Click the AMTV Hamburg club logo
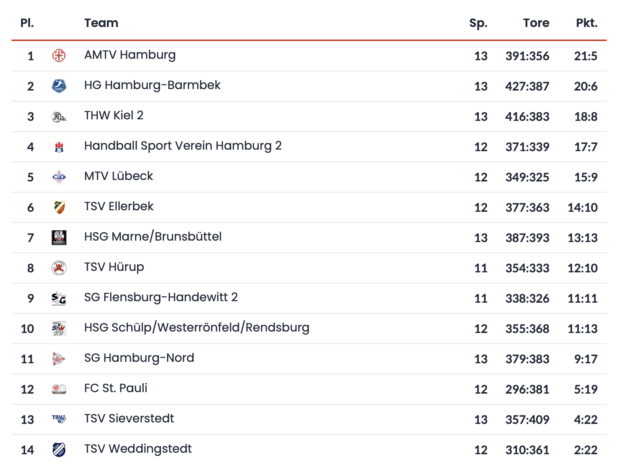Image resolution: width=620 pixels, height=469 pixels. point(59,56)
